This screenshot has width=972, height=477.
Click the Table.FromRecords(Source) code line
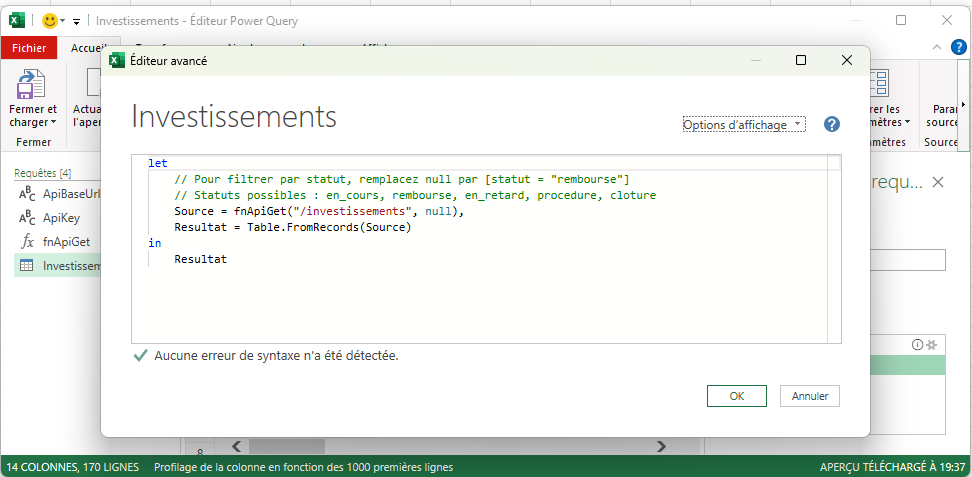click(293, 228)
